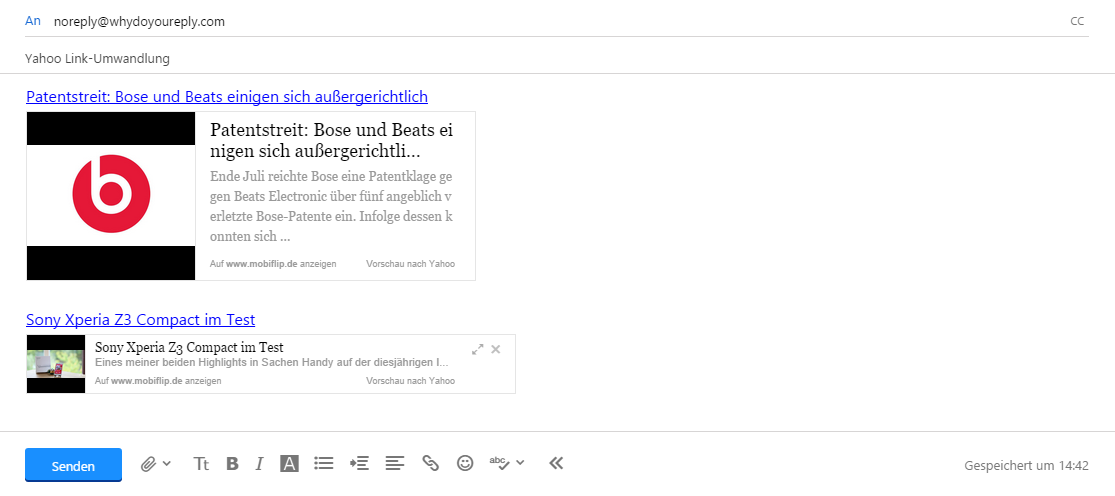The image size is (1115, 496).
Task: Edit the subject Yahoo Link-Umwandlung
Action: (97, 58)
